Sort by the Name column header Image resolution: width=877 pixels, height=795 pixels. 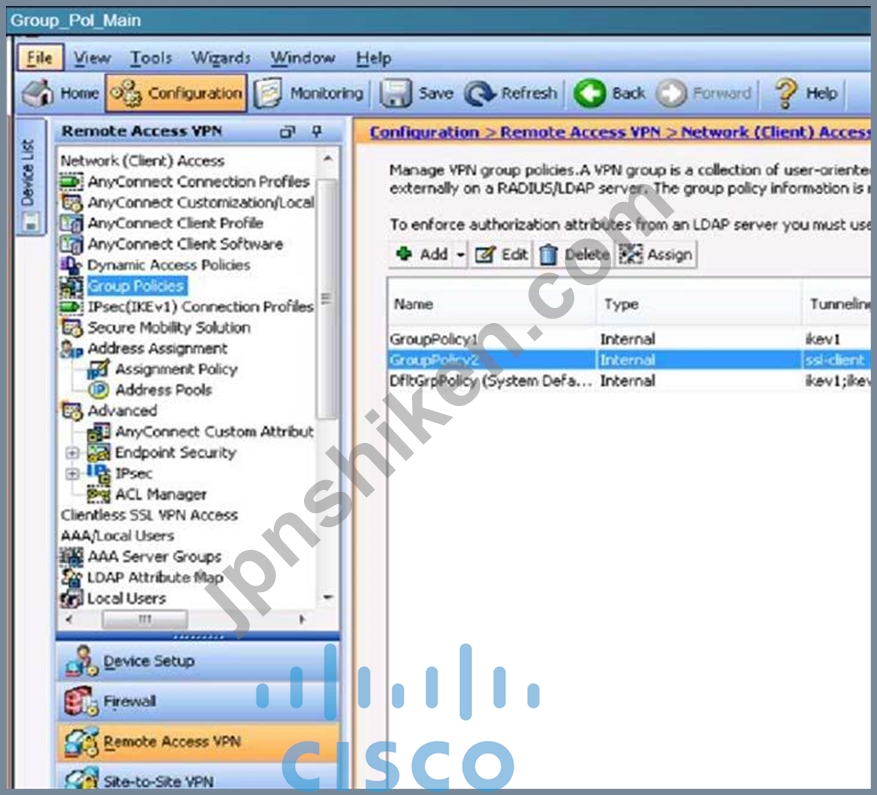[x=492, y=304]
